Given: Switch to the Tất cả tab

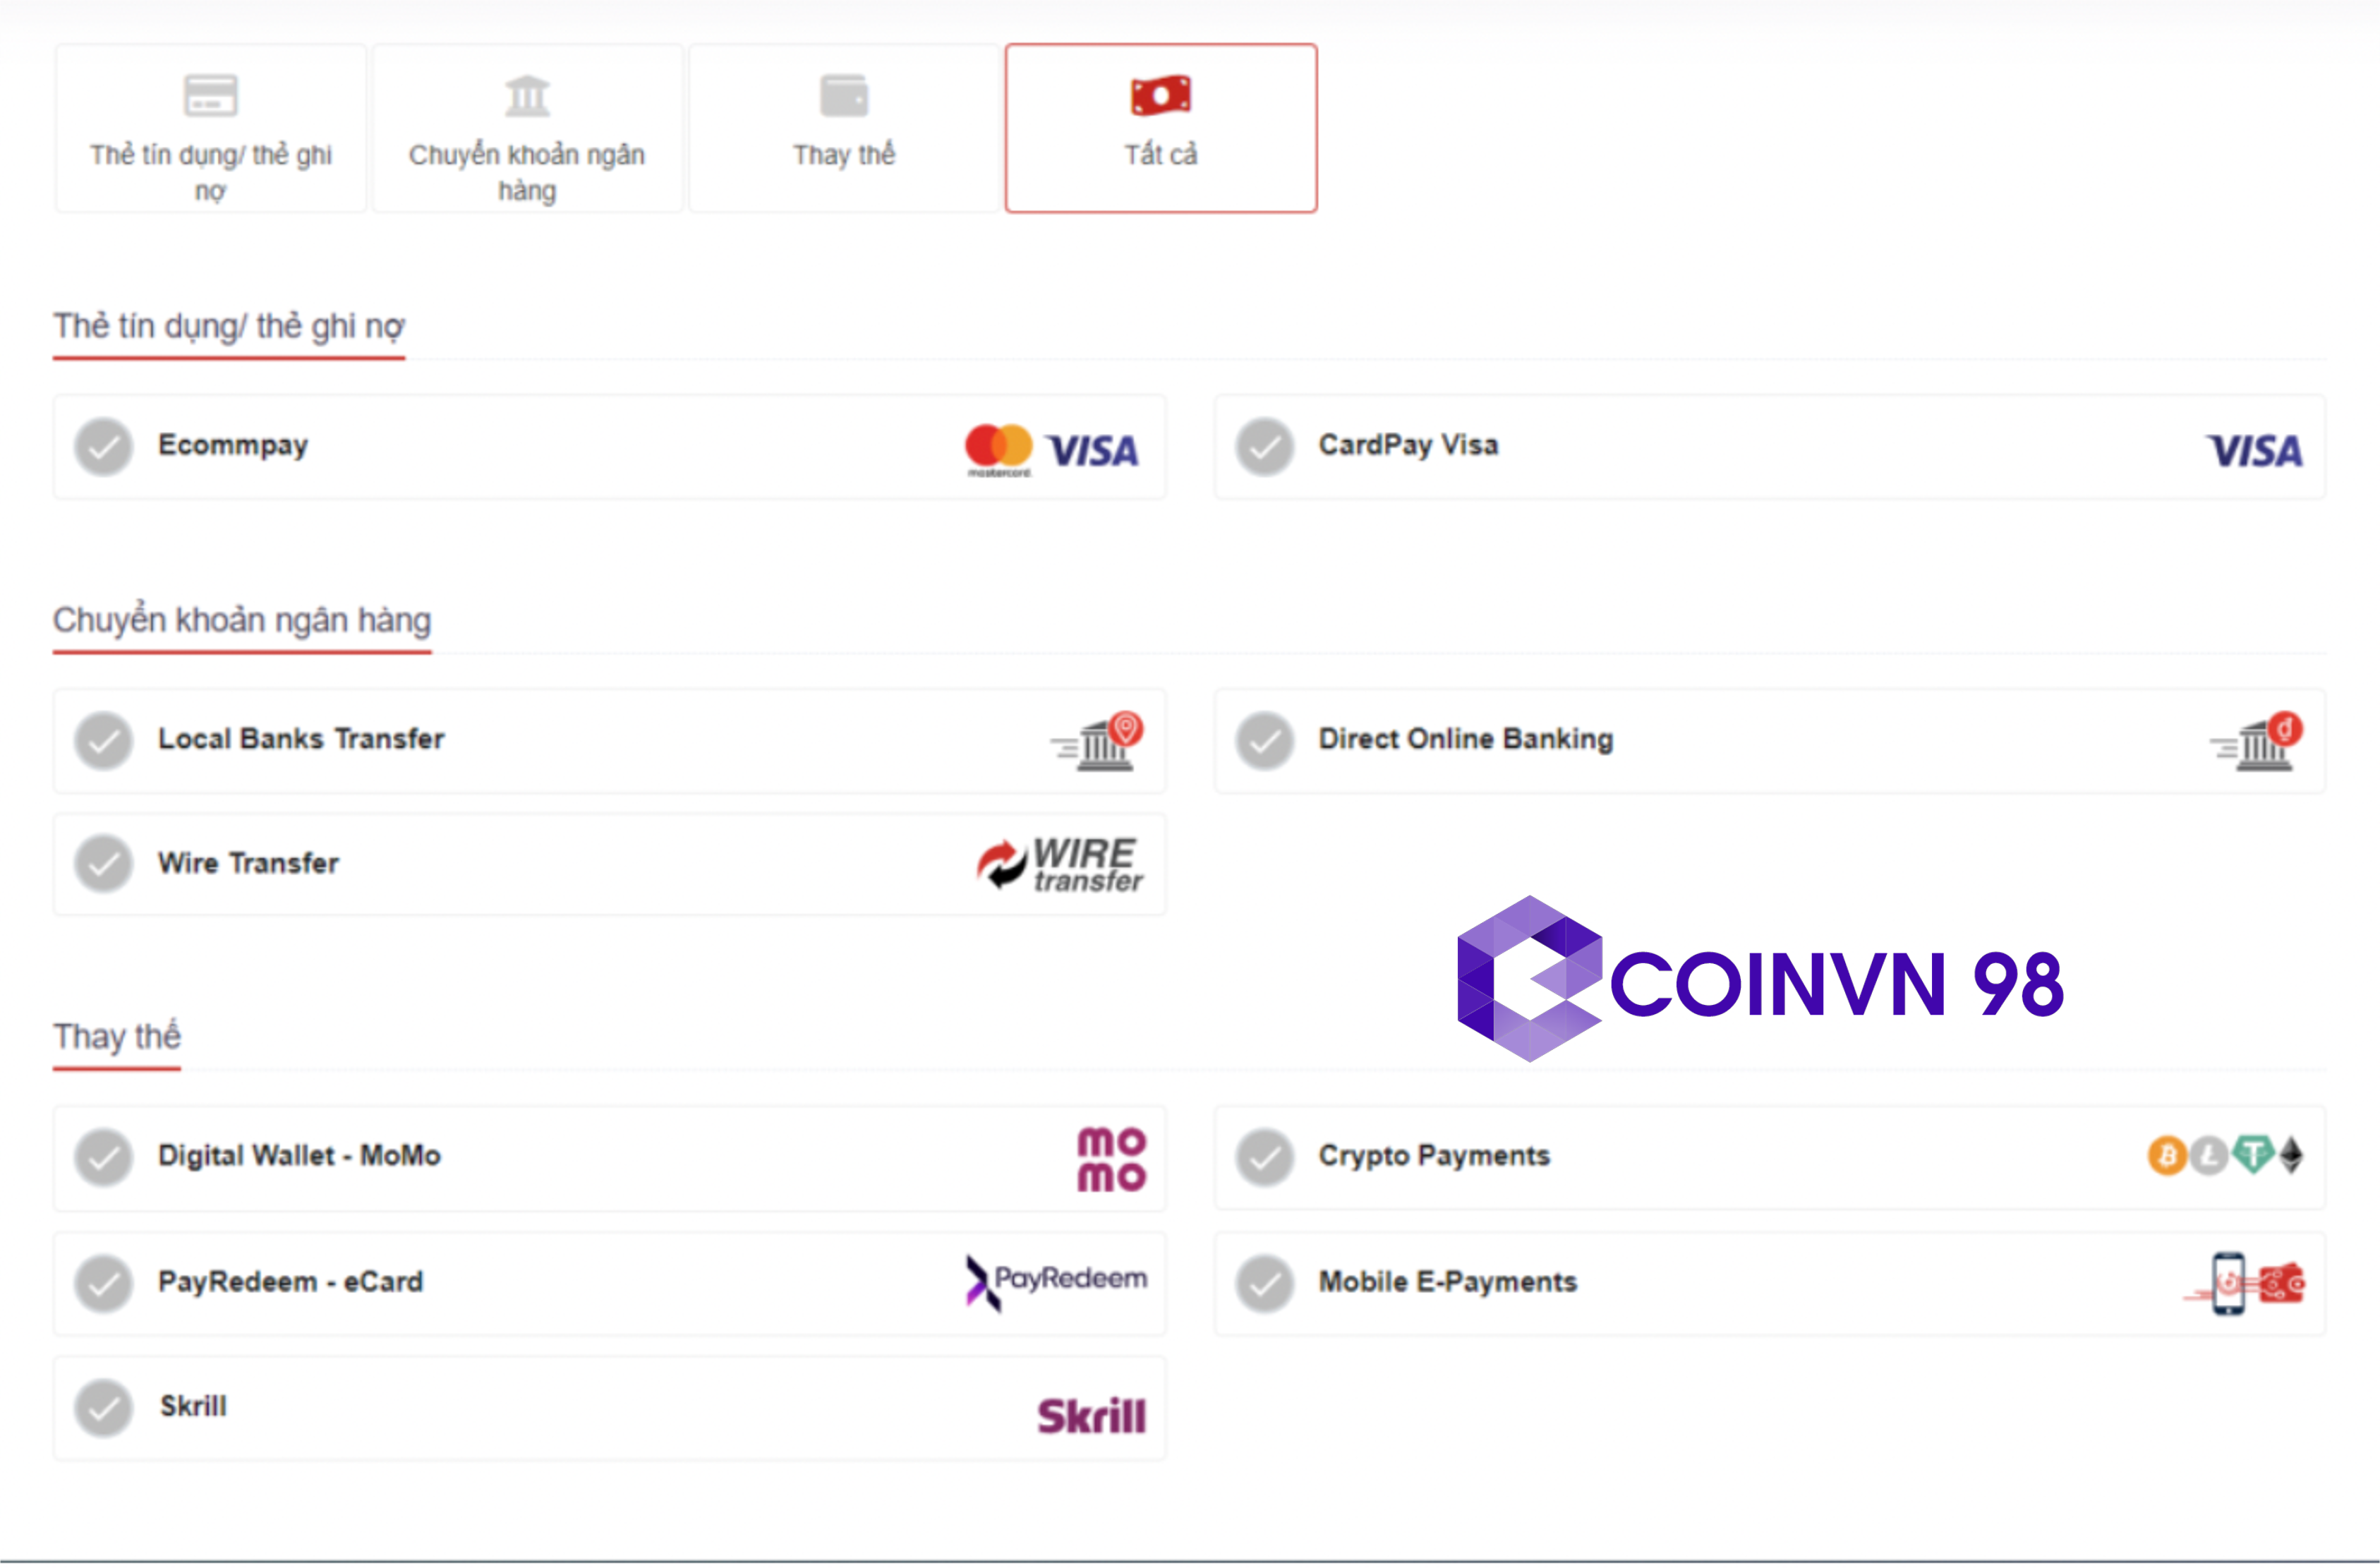Looking at the screenshot, I should [x=1160, y=128].
